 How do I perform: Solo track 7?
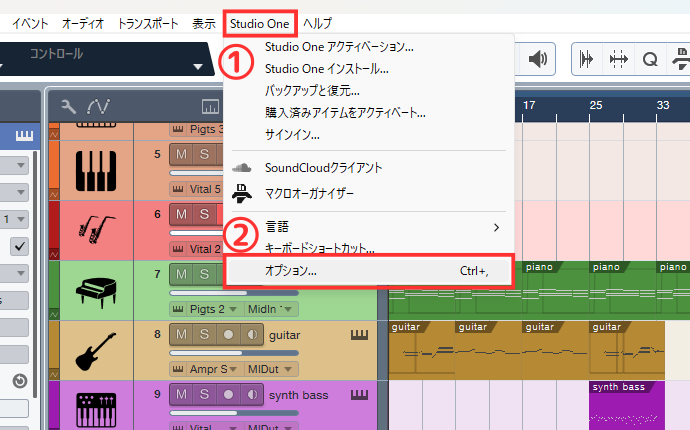204,274
